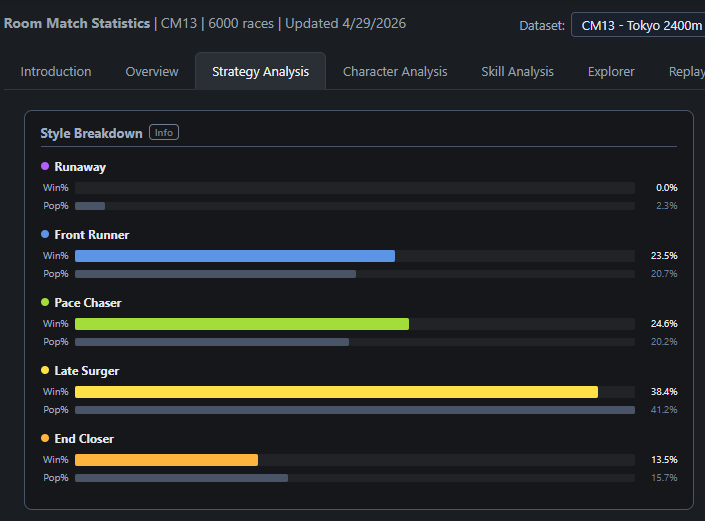
Task: Click the Late Surger style heading
Action: [x=87, y=371]
